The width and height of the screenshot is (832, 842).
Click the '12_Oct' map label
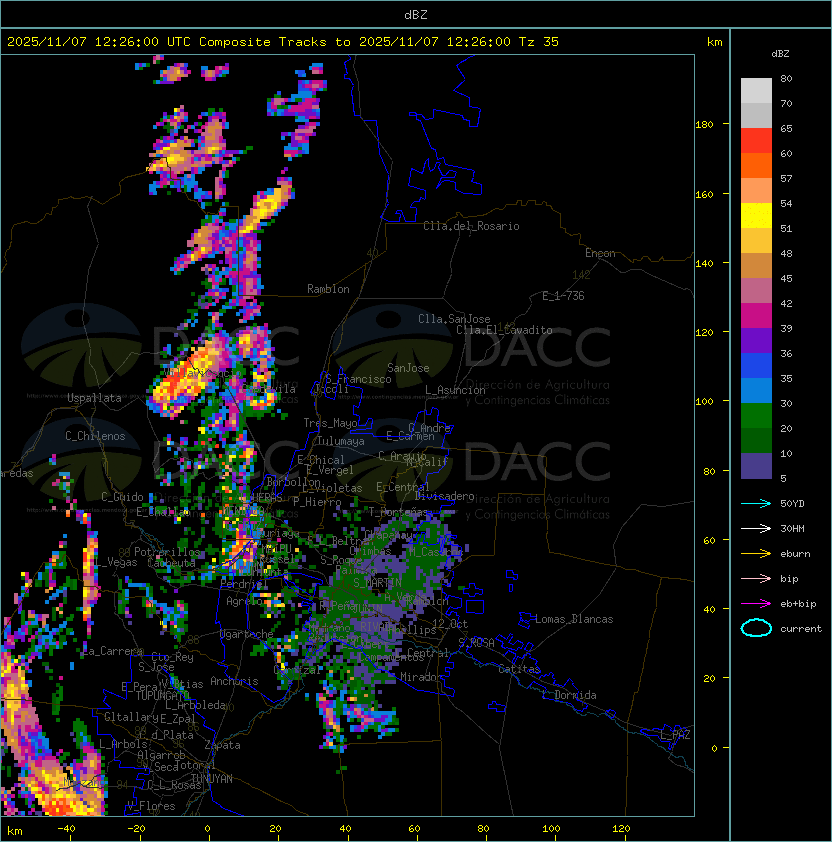point(450,624)
